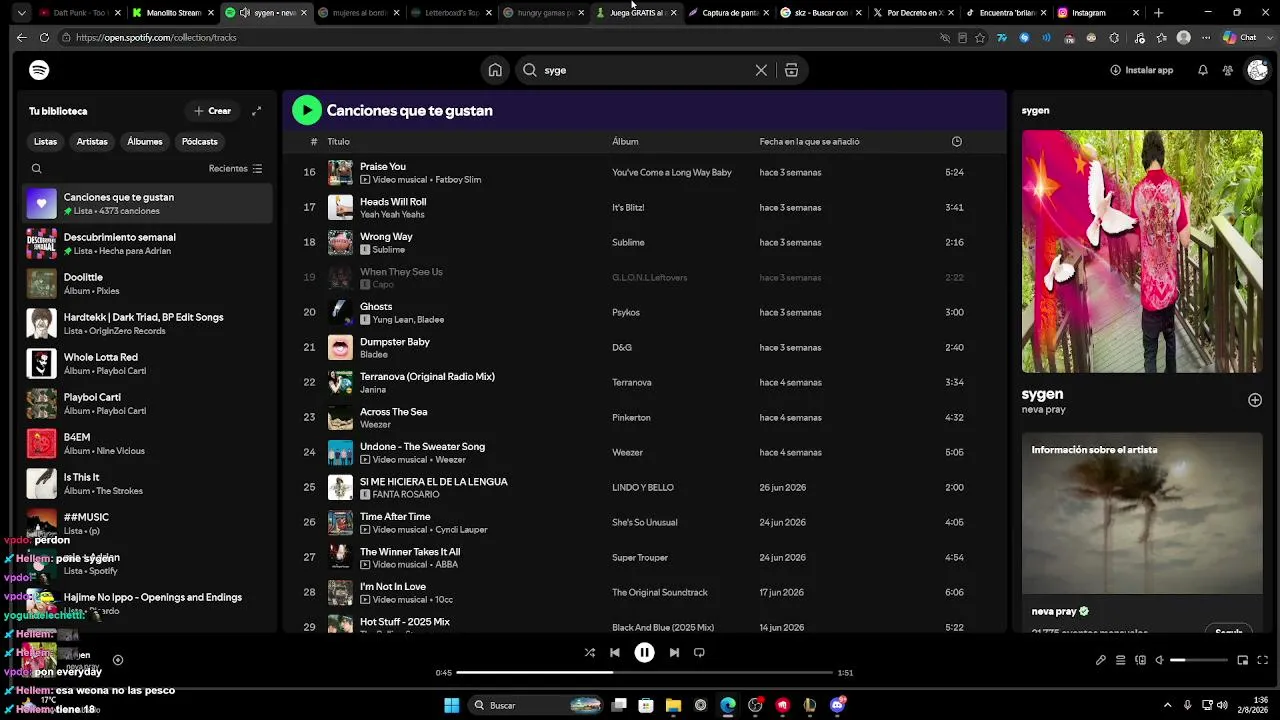This screenshot has width=1280, height=720.
Task: Select Undone - The Sweater Song track
Action: (x=422, y=447)
